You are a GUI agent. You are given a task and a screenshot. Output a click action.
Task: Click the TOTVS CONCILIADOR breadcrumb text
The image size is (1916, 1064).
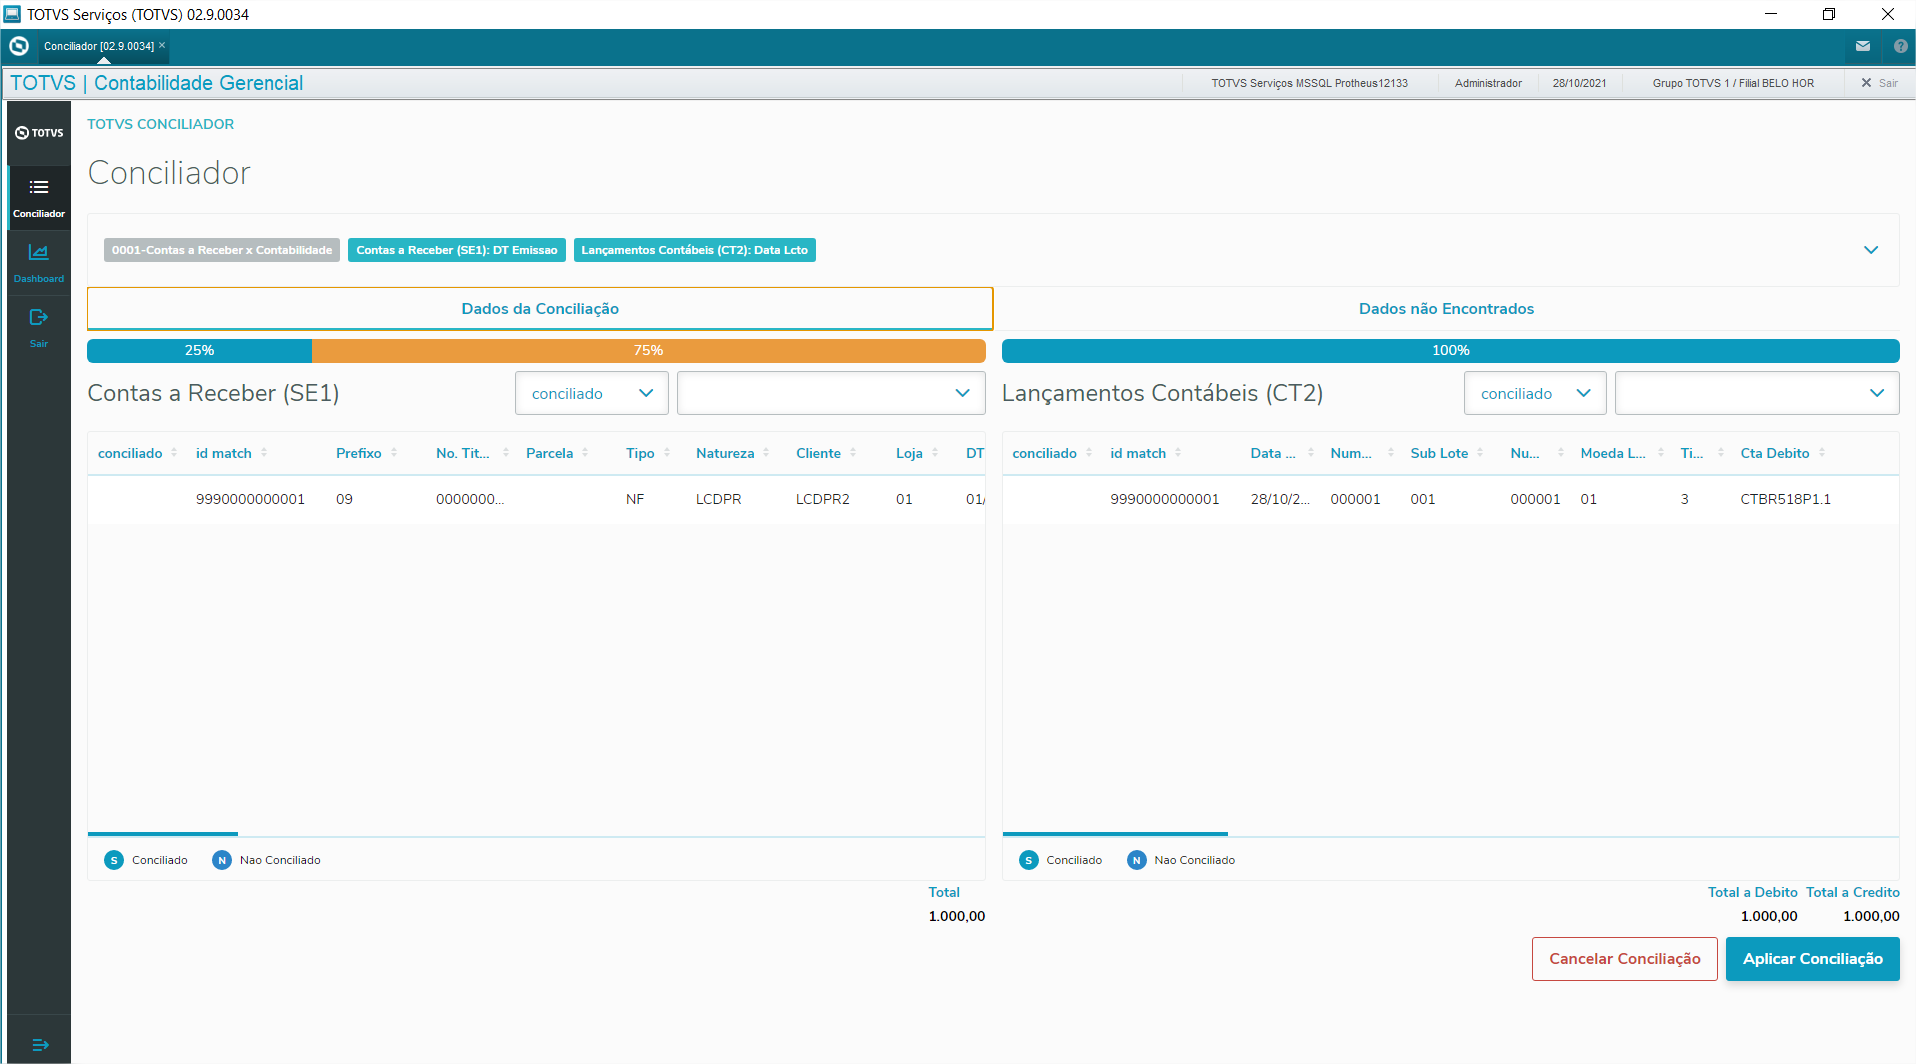point(161,124)
